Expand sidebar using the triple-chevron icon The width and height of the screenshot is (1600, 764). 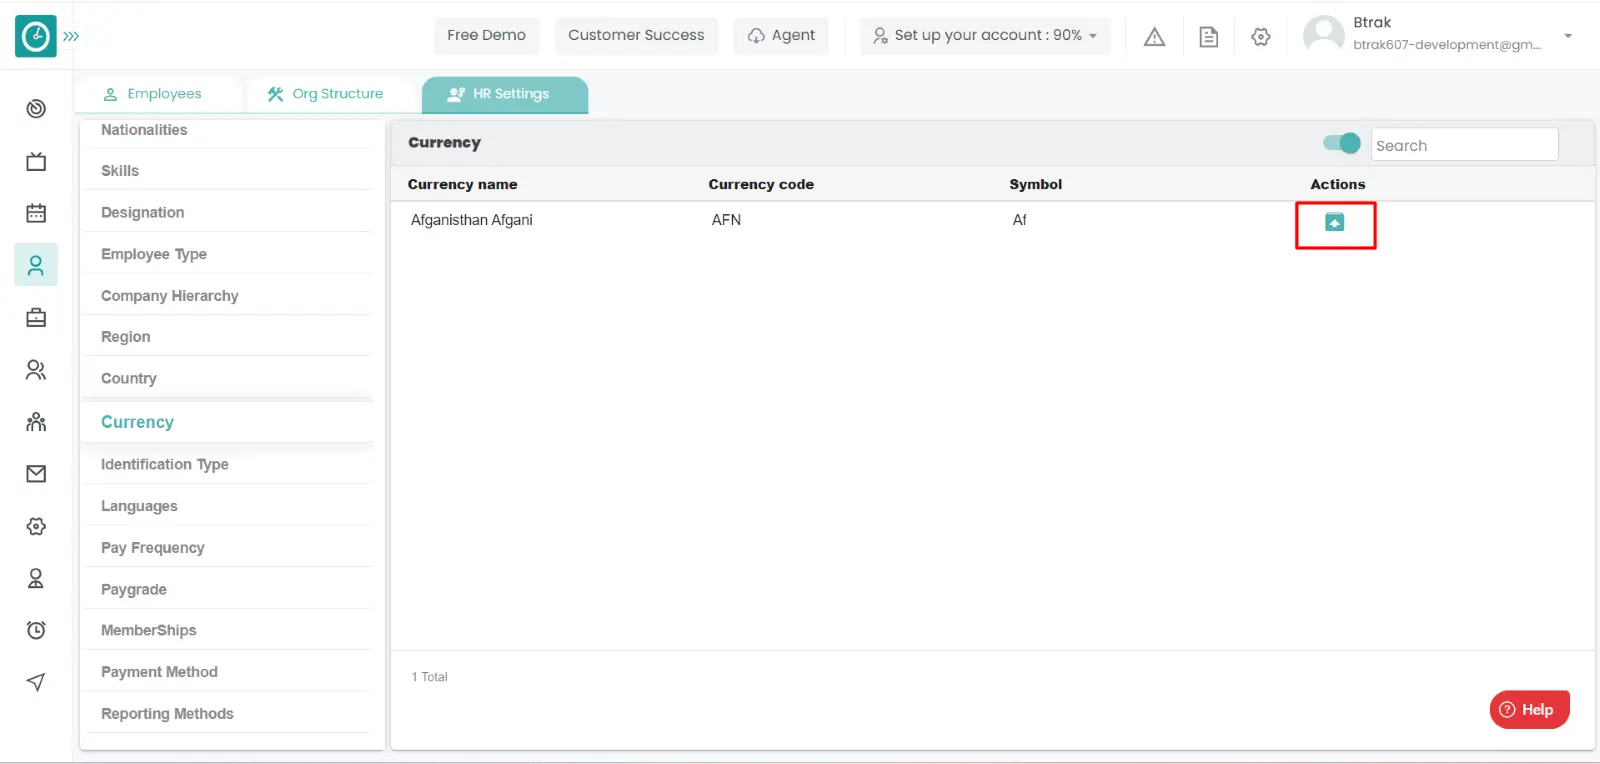[x=71, y=36]
